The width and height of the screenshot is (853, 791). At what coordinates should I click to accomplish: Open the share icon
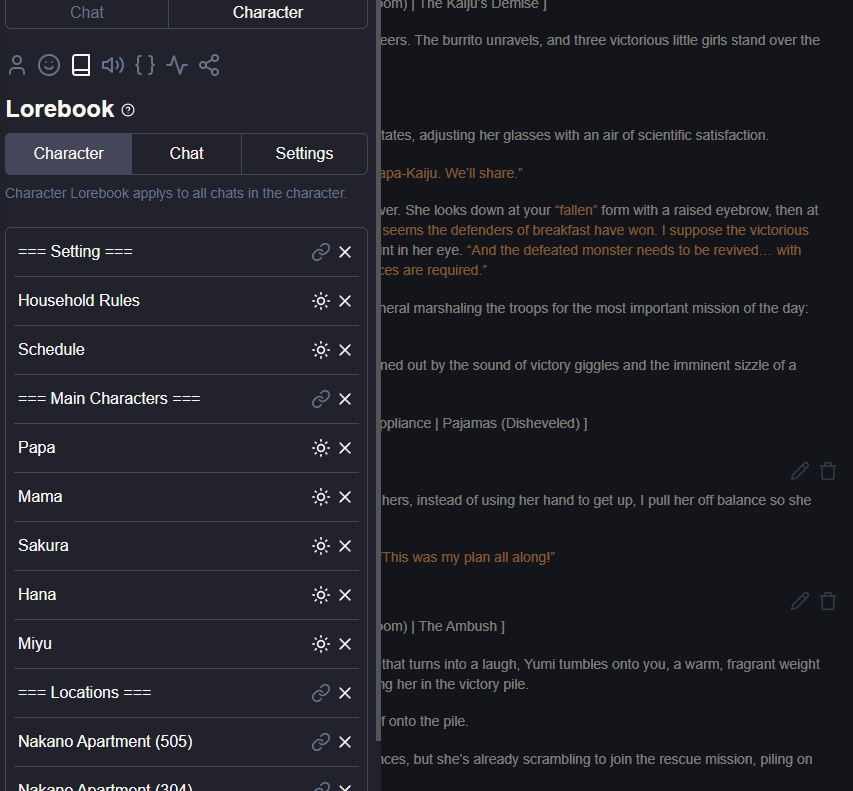pos(209,65)
